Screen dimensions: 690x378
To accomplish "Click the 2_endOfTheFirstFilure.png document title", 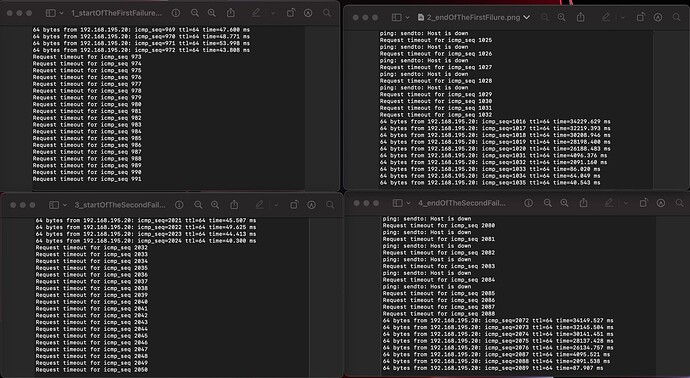I will point(473,17).
